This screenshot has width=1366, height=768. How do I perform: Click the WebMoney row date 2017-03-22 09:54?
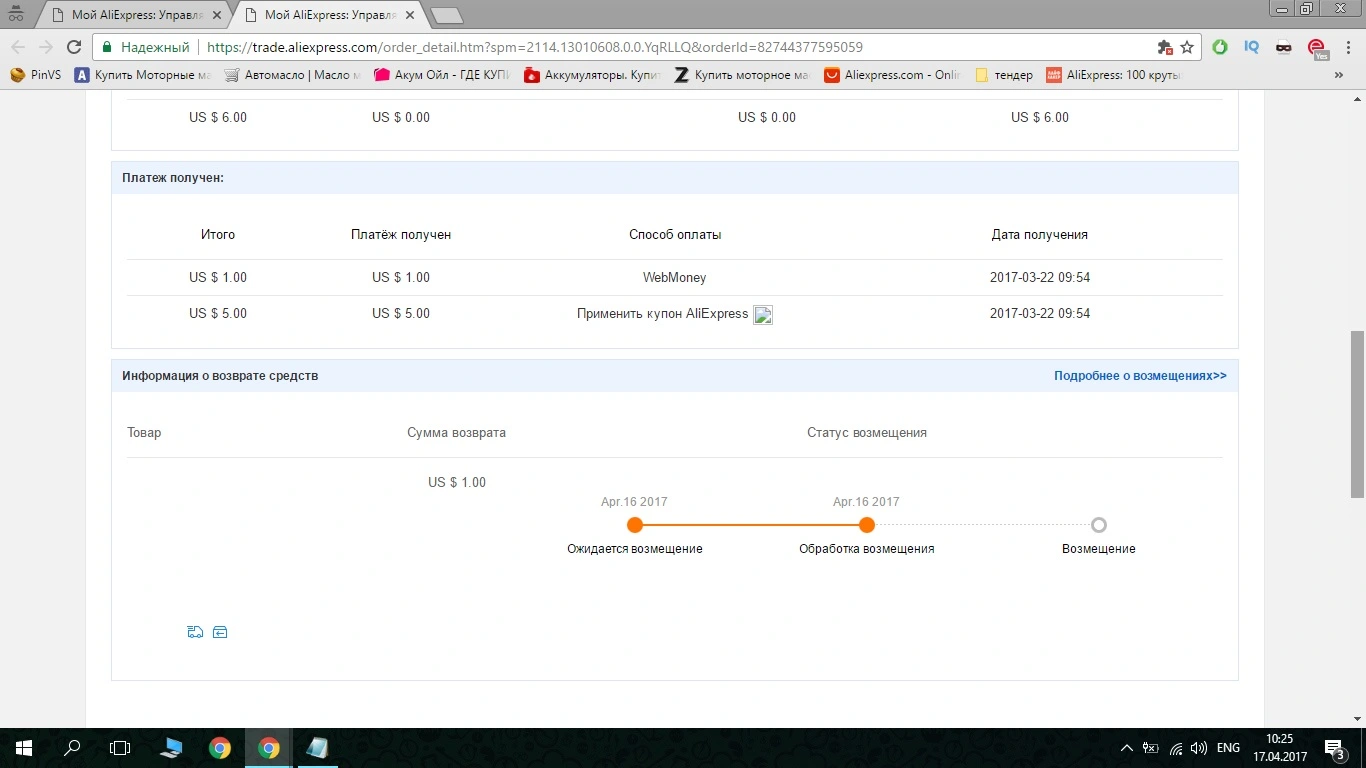click(x=1040, y=278)
